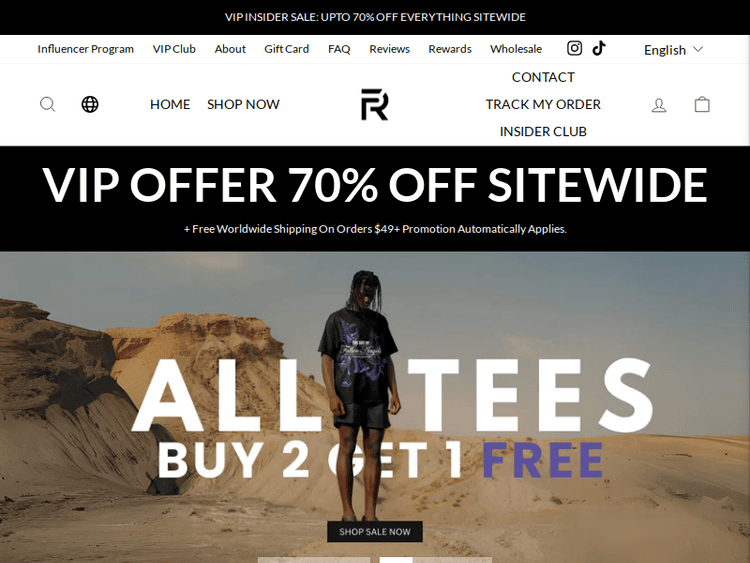Open the VIP Club link
The height and width of the screenshot is (563, 750).
[x=174, y=49]
